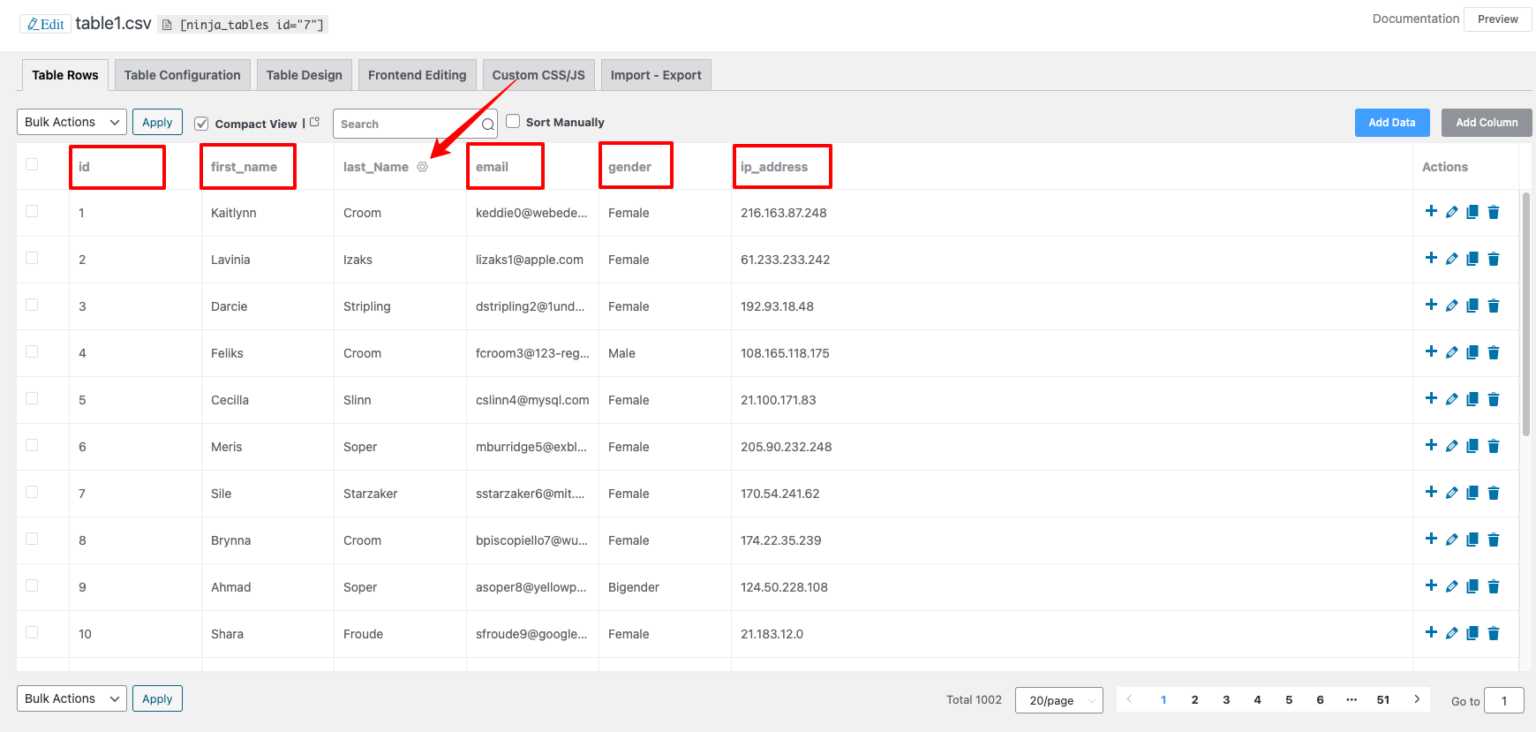Open the icon beside Compact View
1536x732 pixels.
pos(315,122)
